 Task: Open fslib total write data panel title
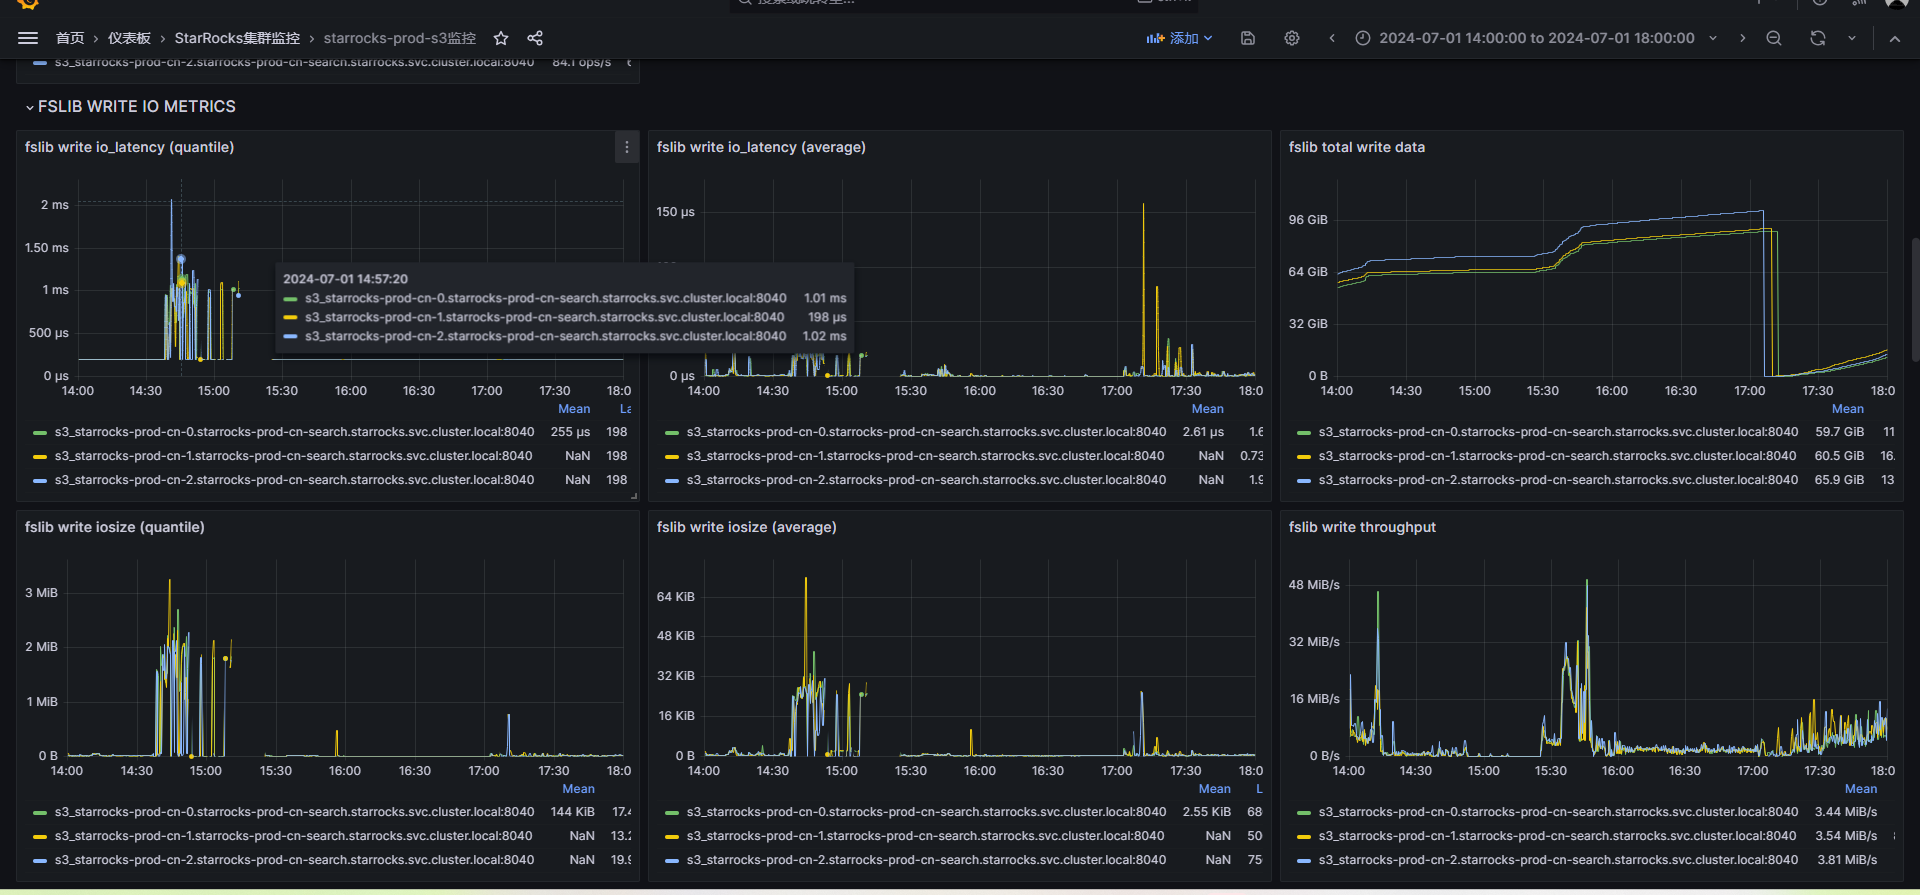click(1357, 147)
